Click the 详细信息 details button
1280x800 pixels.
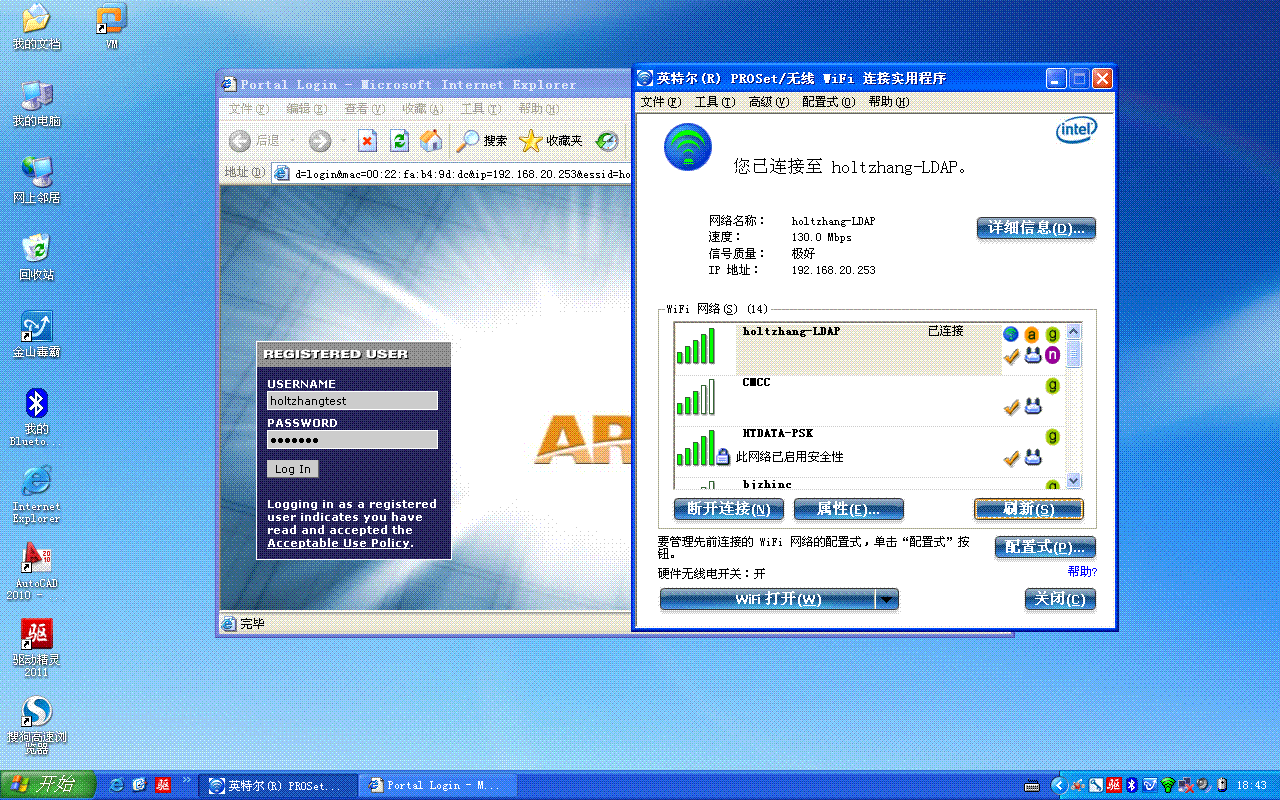tap(1036, 228)
